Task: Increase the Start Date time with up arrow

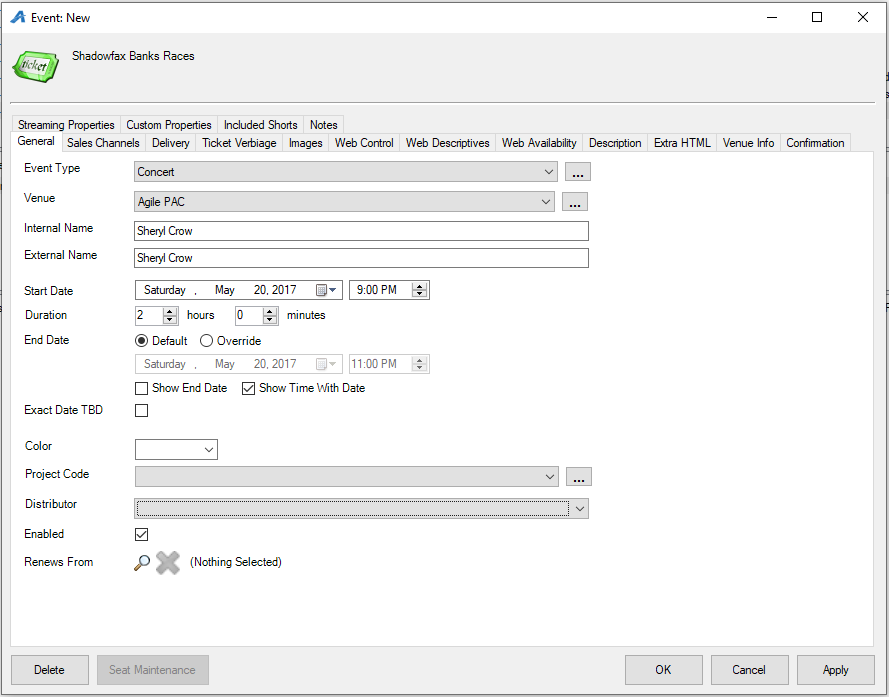Action: [x=420, y=286]
